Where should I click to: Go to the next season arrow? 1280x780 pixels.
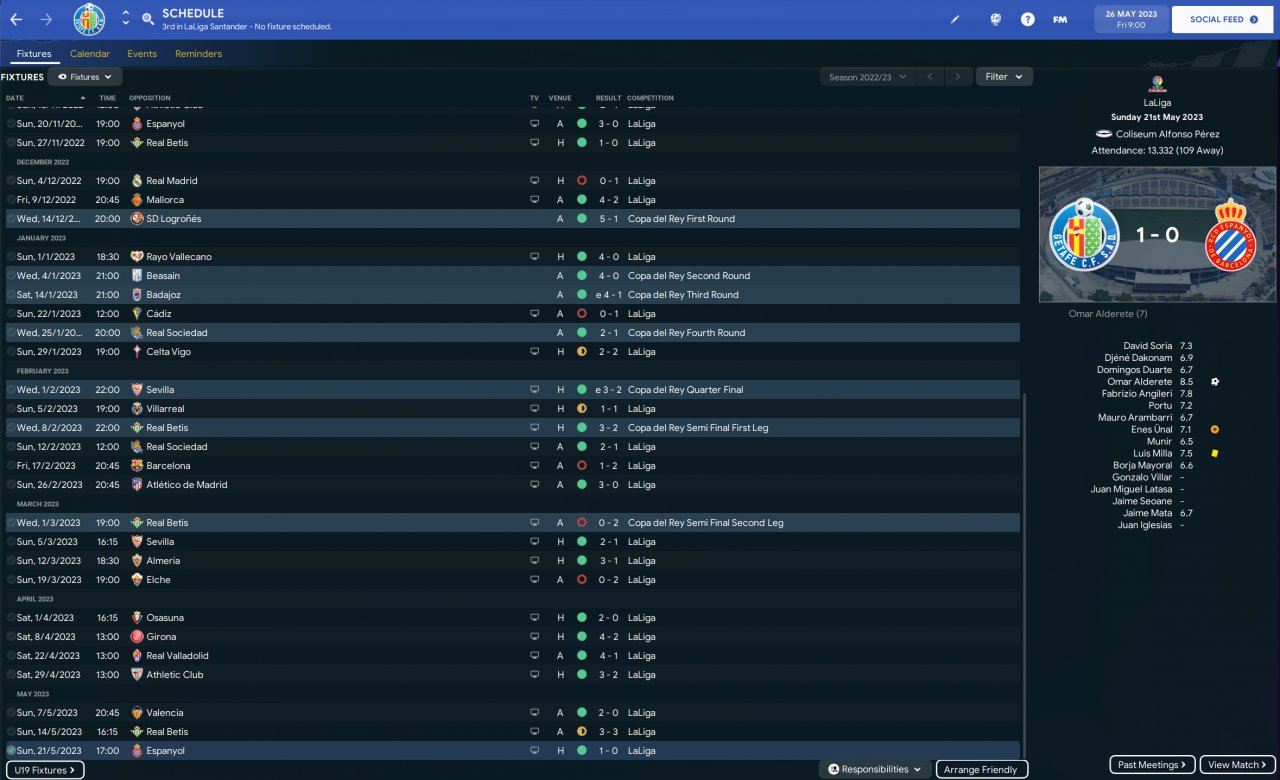958,77
